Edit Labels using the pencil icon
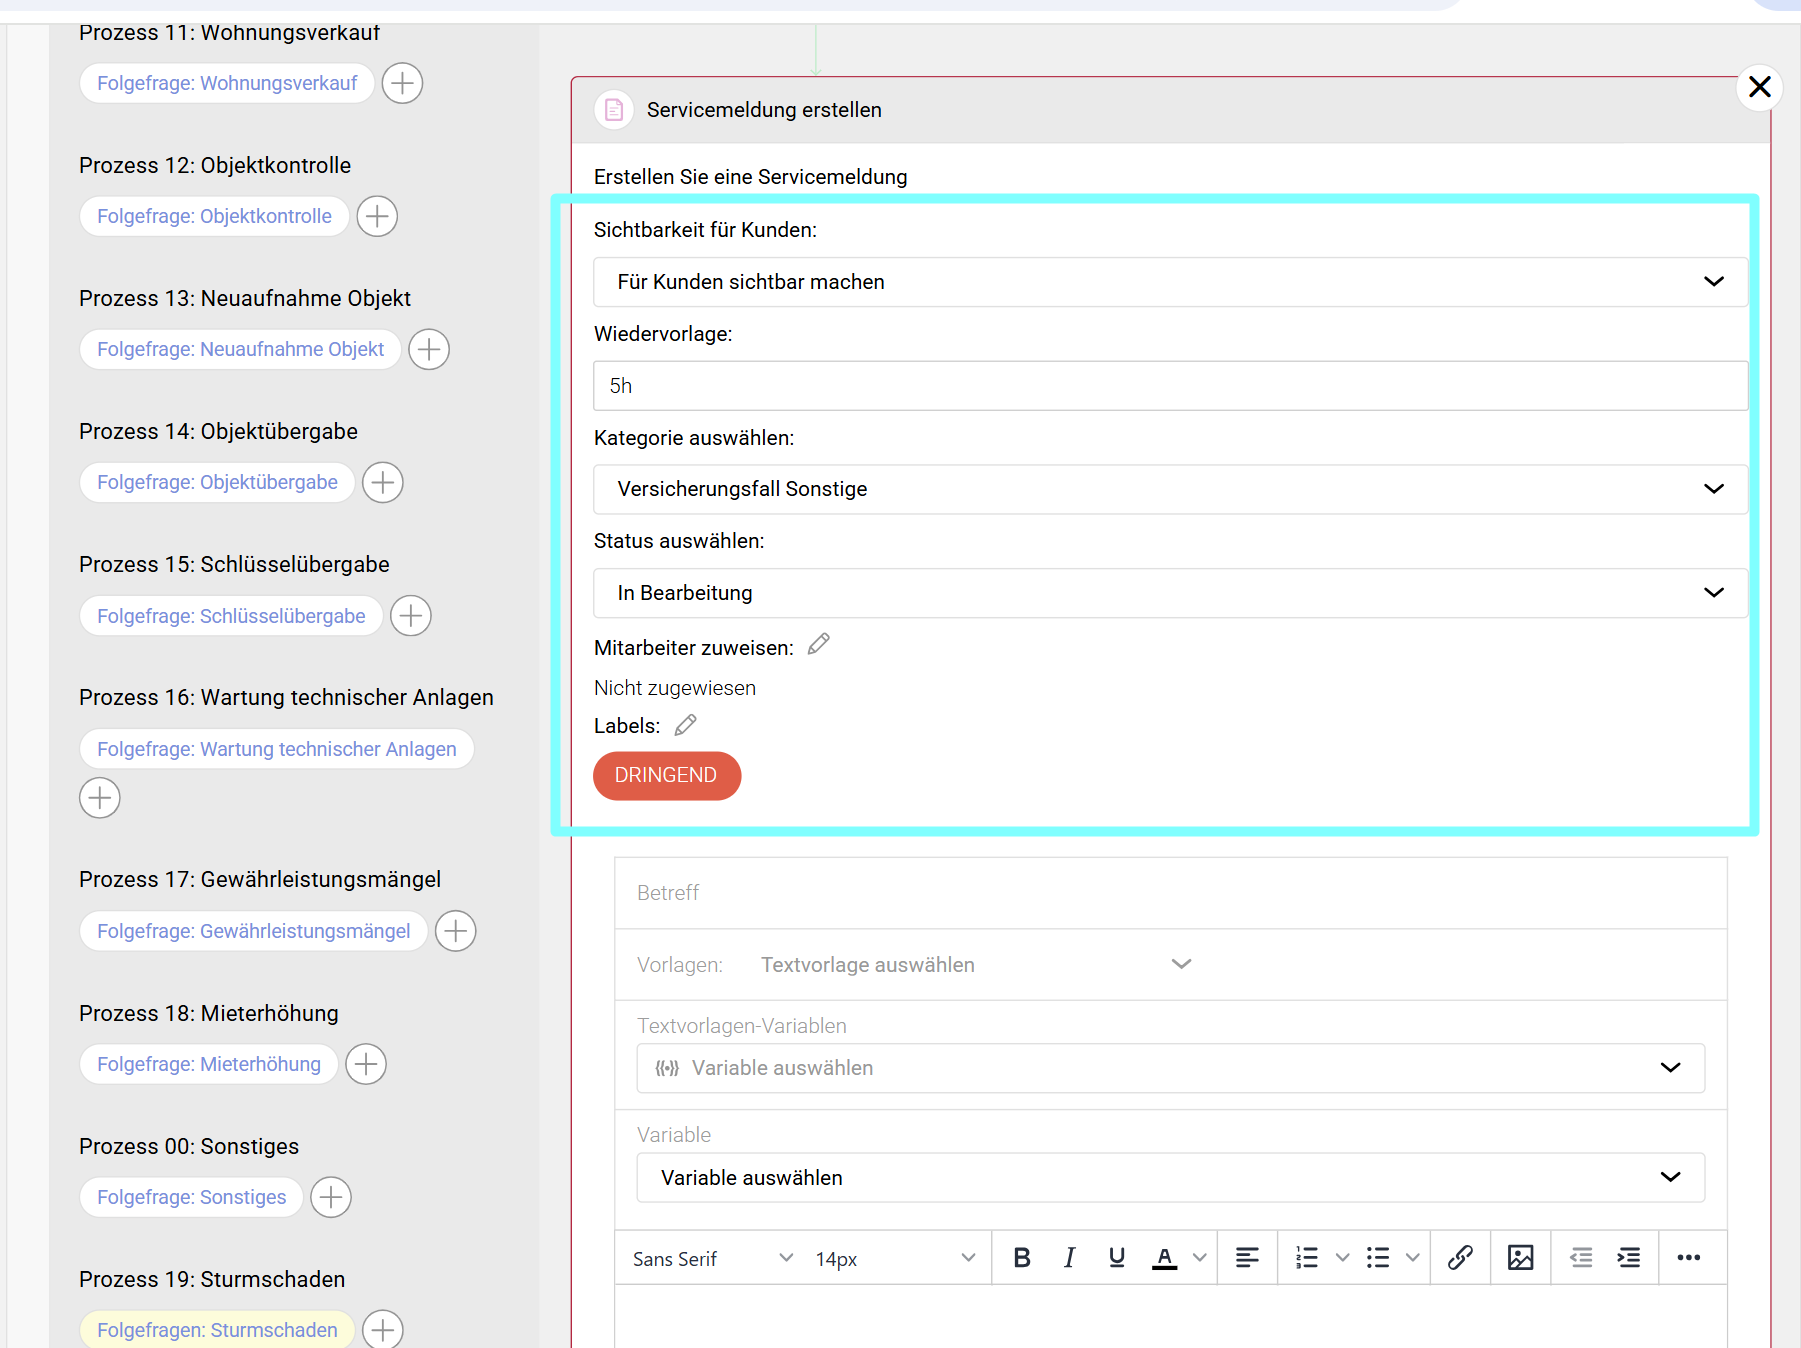The width and height of the screenshot is (1801, 1348). pos(685,725)
